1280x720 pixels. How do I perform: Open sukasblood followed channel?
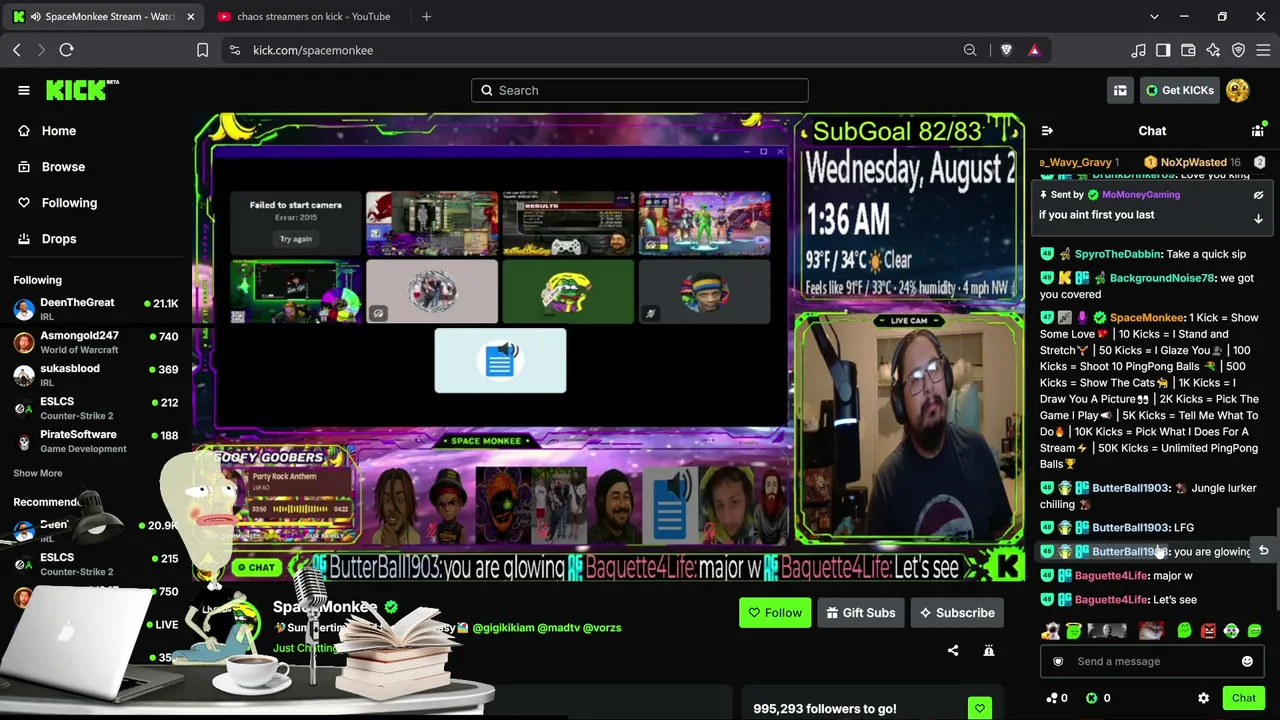pyautogui.click(x=96, y=375)
